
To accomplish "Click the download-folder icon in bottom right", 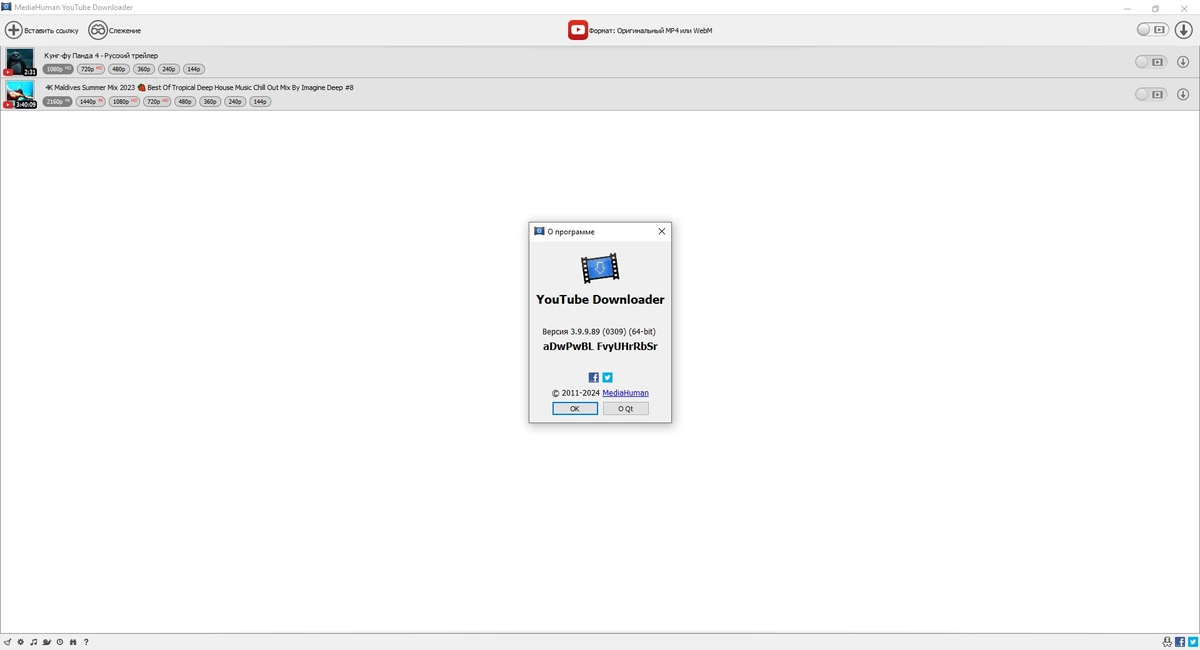I will pyautogui.click(x=1167, y=642).
